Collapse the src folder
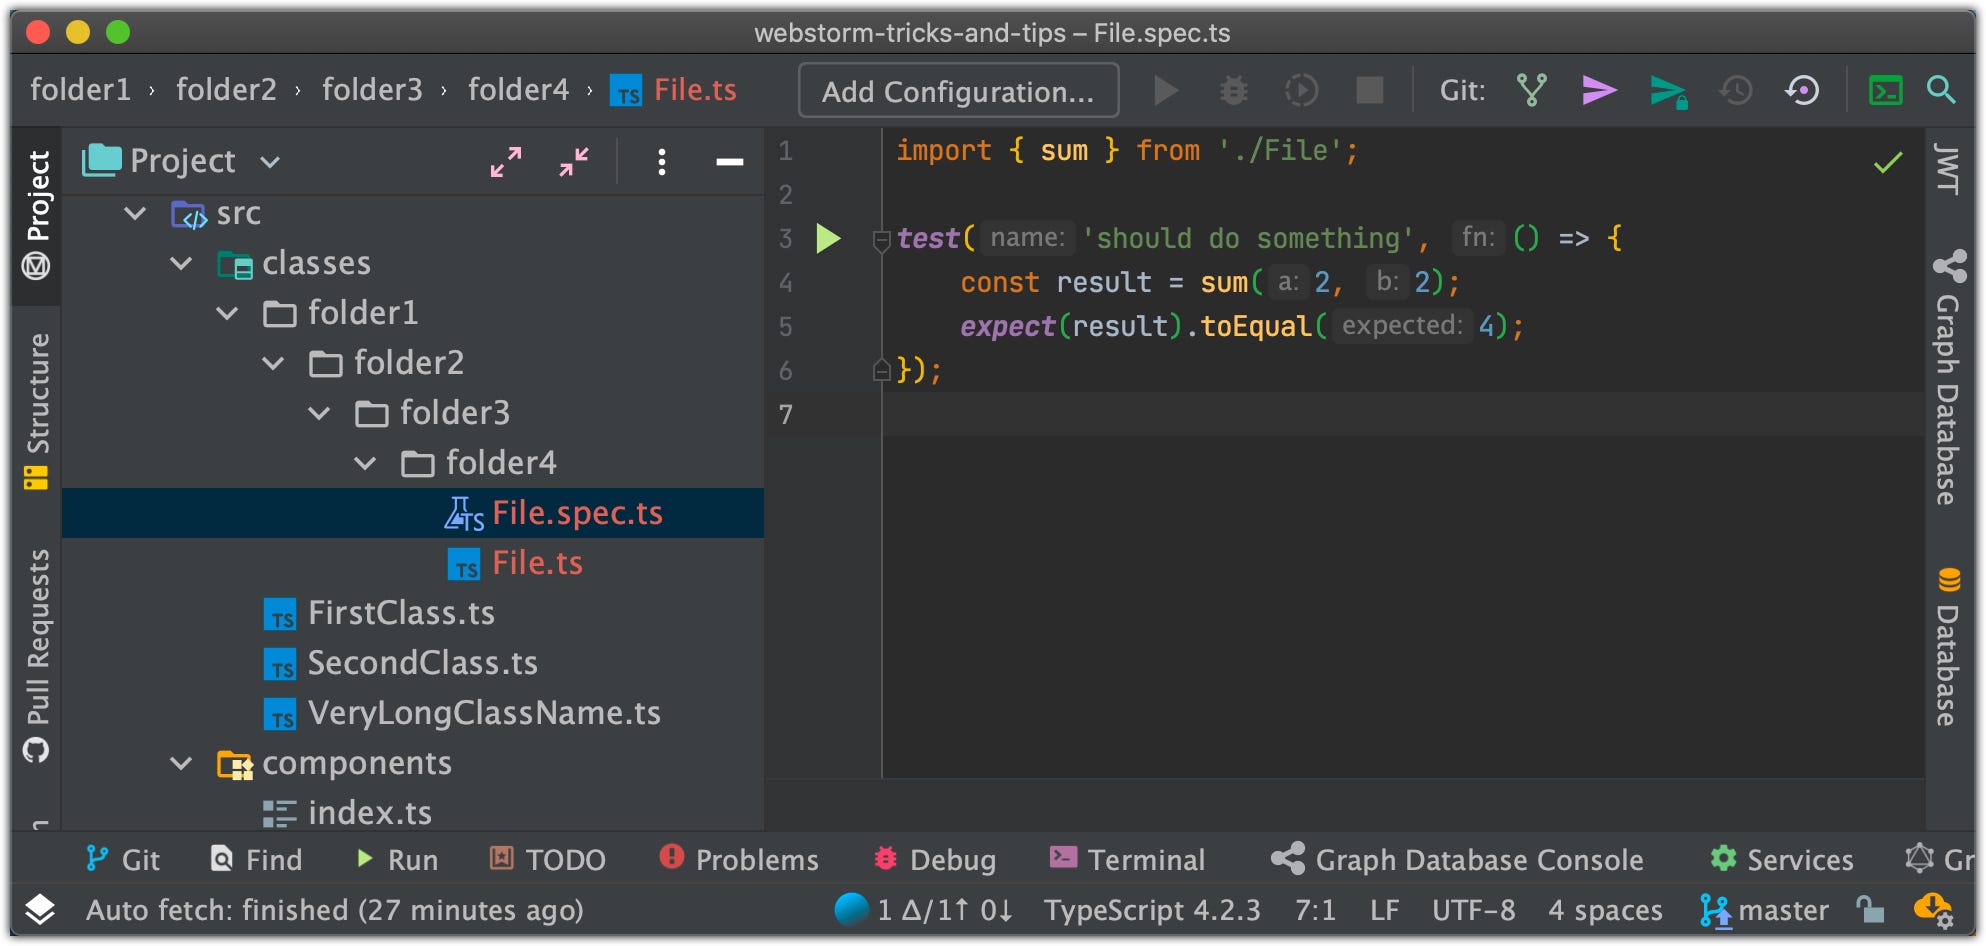Viewport: 1986px width, 946px height. (135, 213)
